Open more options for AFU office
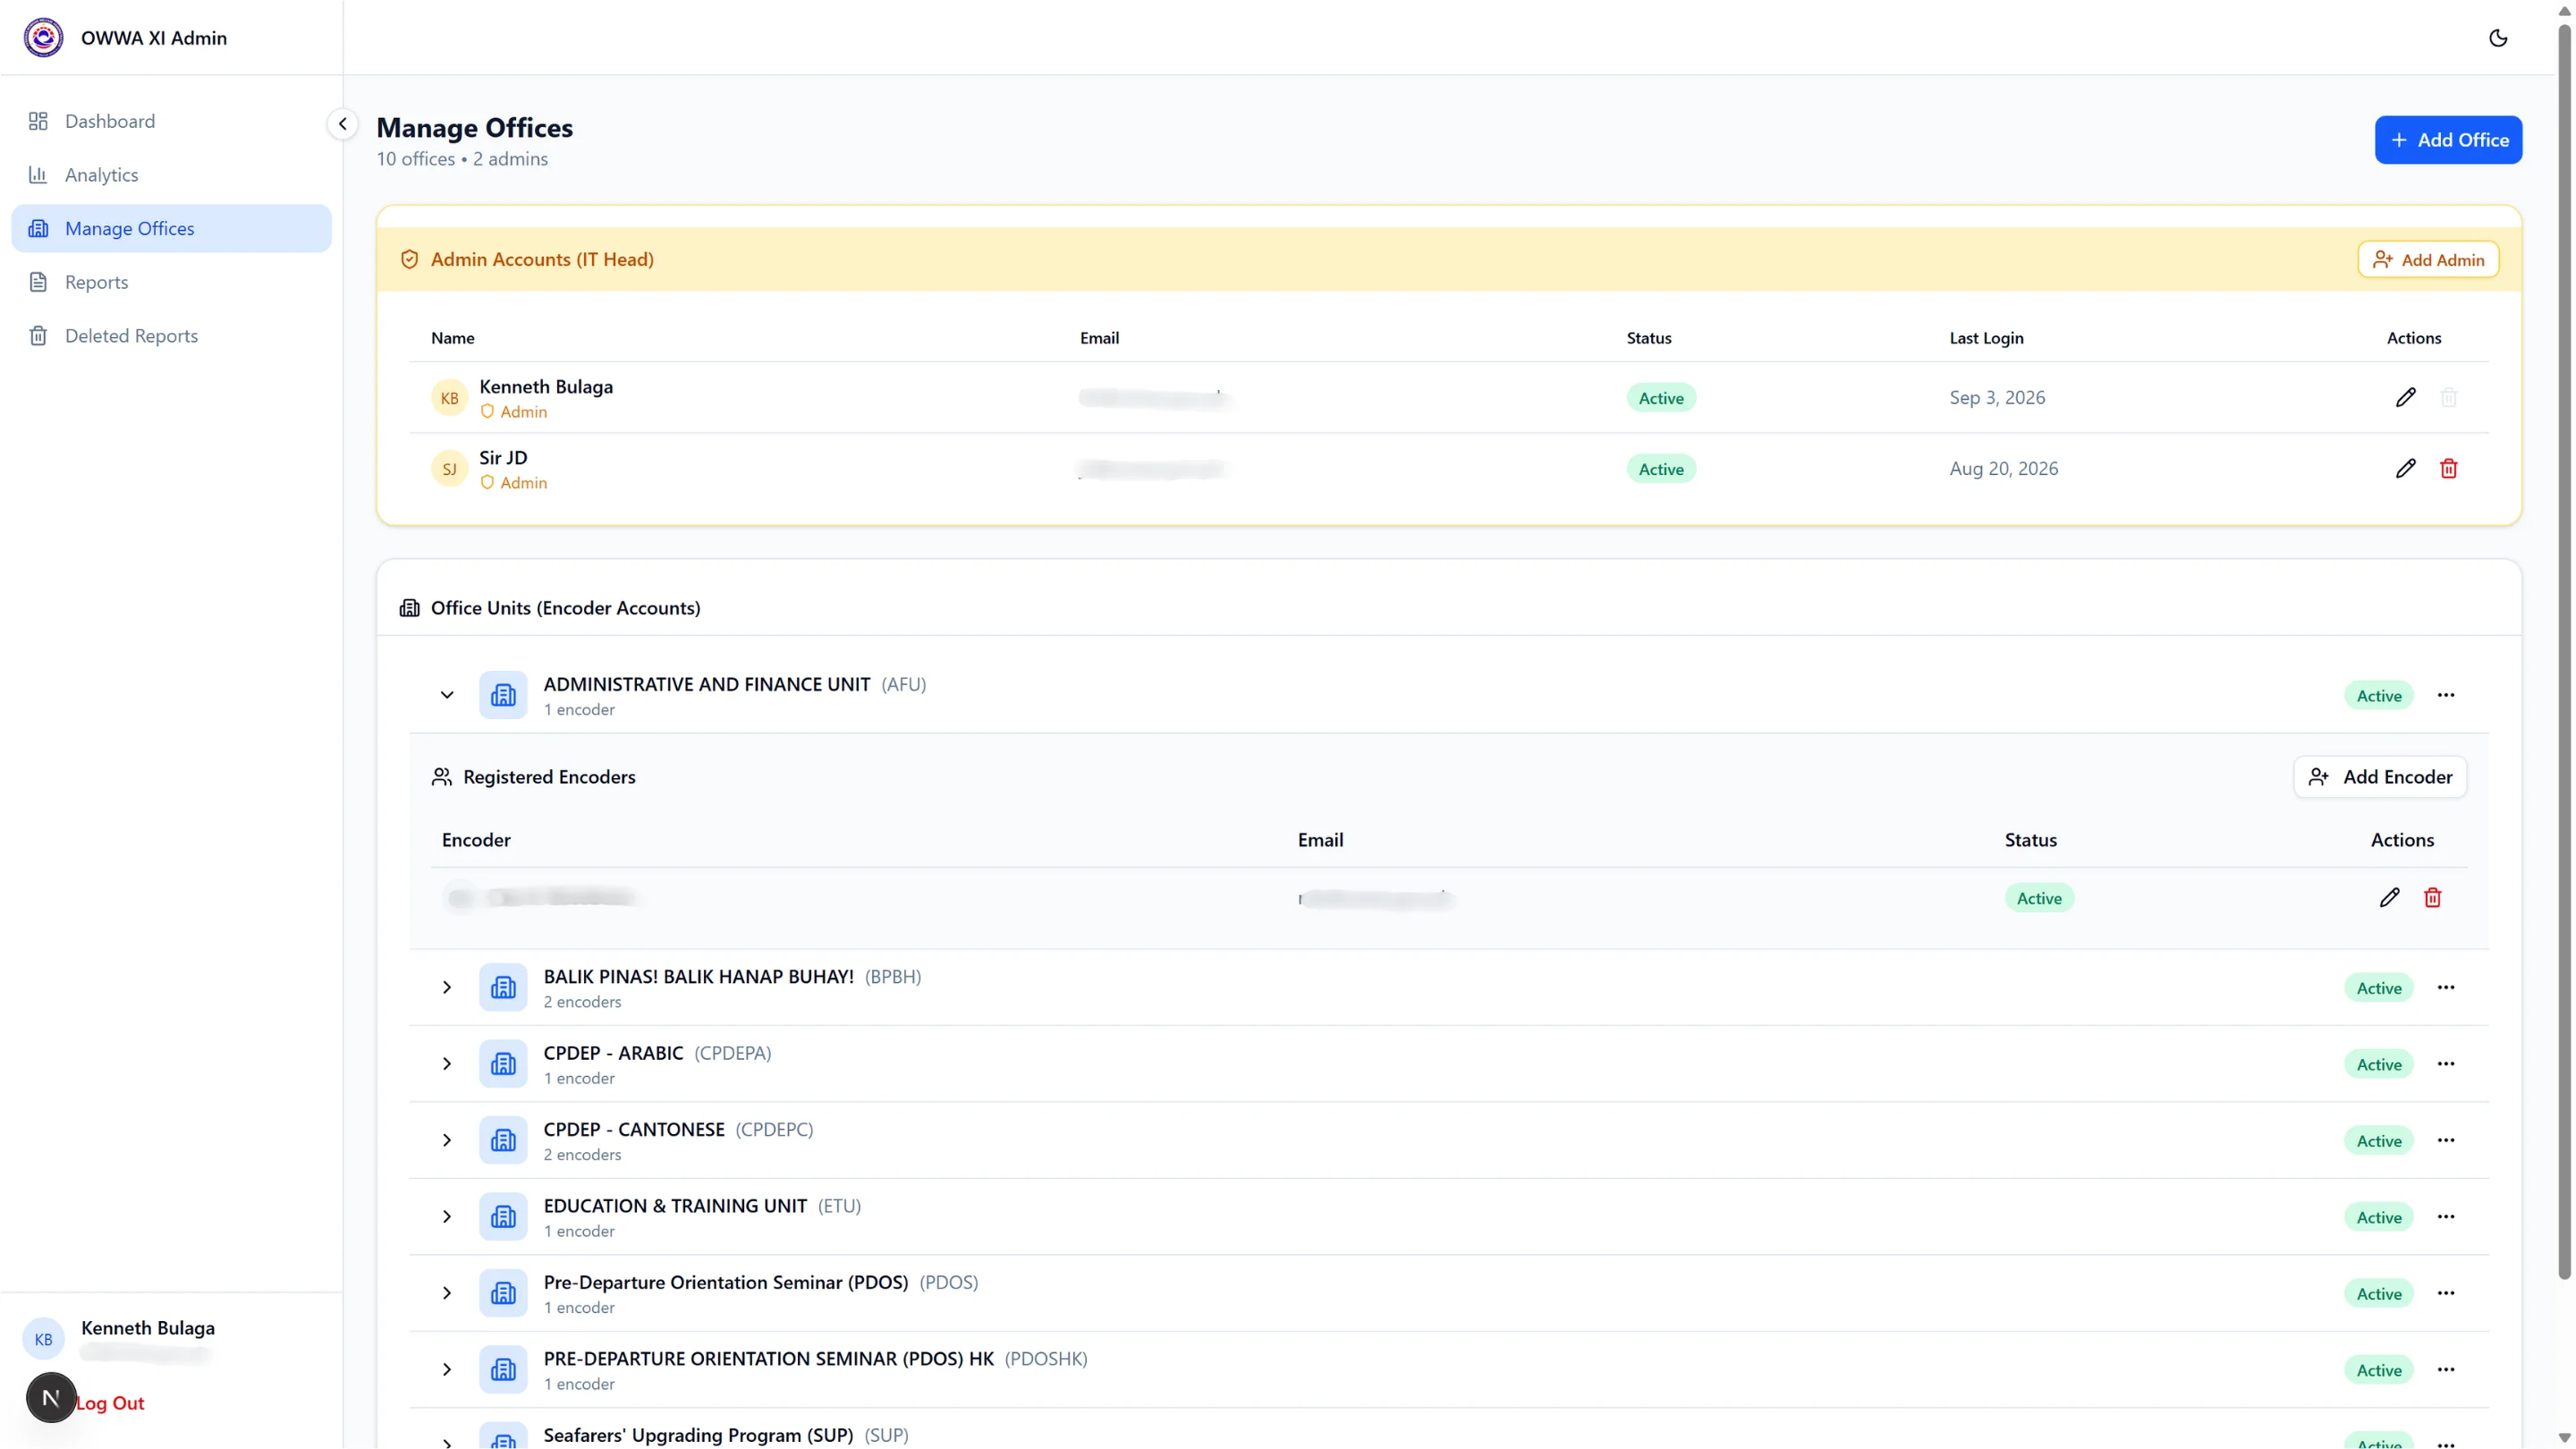This screenshot has height=1449, width=2576. point(2446,695)
